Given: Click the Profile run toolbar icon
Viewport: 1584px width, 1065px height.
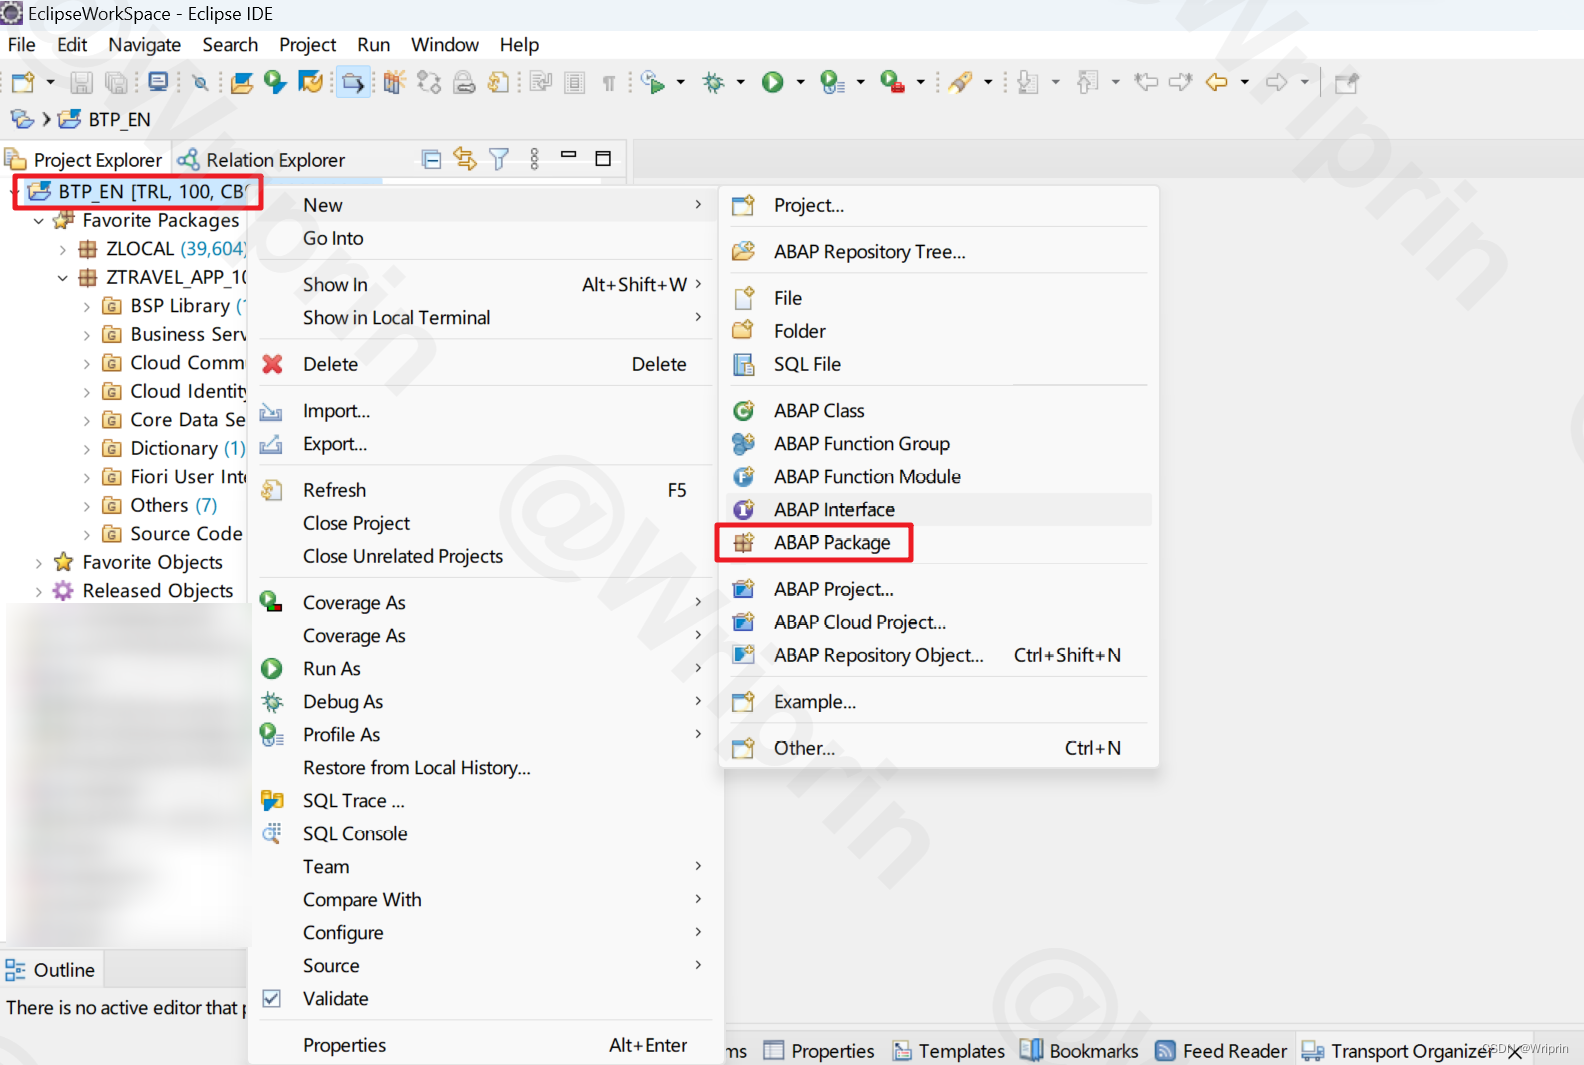Looking at the screenshot, I should (832, 83).
